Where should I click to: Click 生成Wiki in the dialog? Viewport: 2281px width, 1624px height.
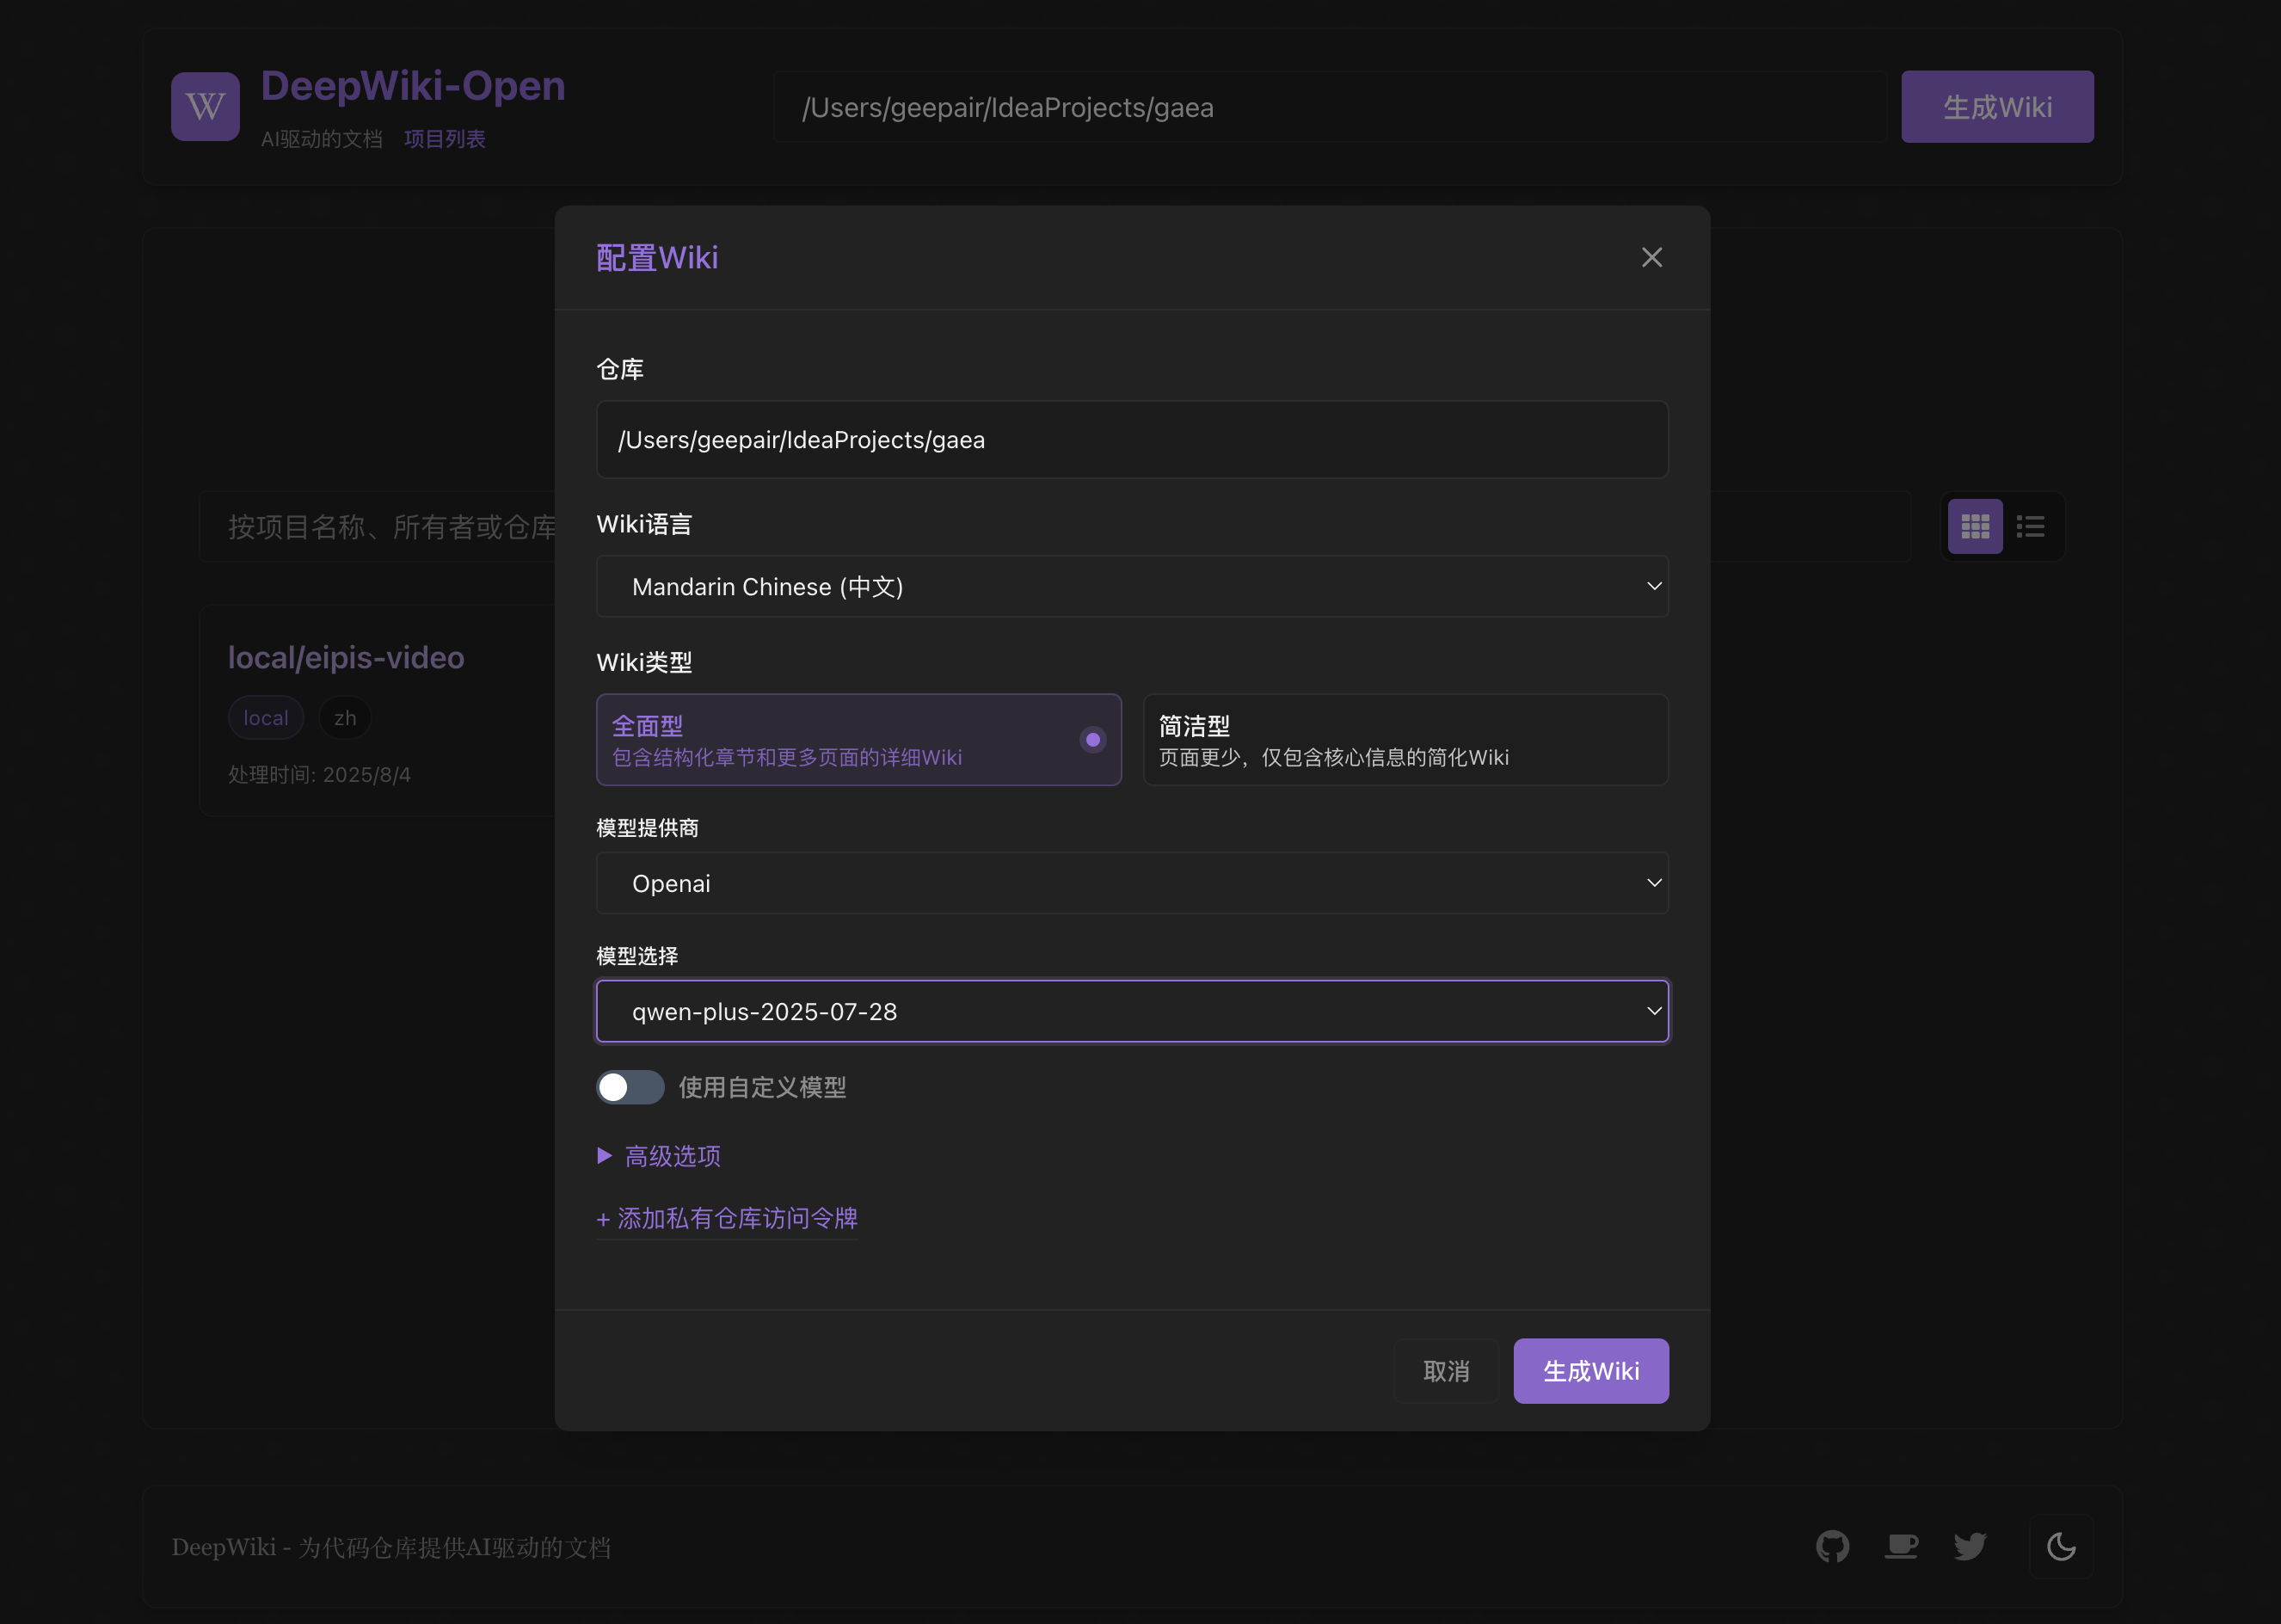click(x=1590, y=1371)
